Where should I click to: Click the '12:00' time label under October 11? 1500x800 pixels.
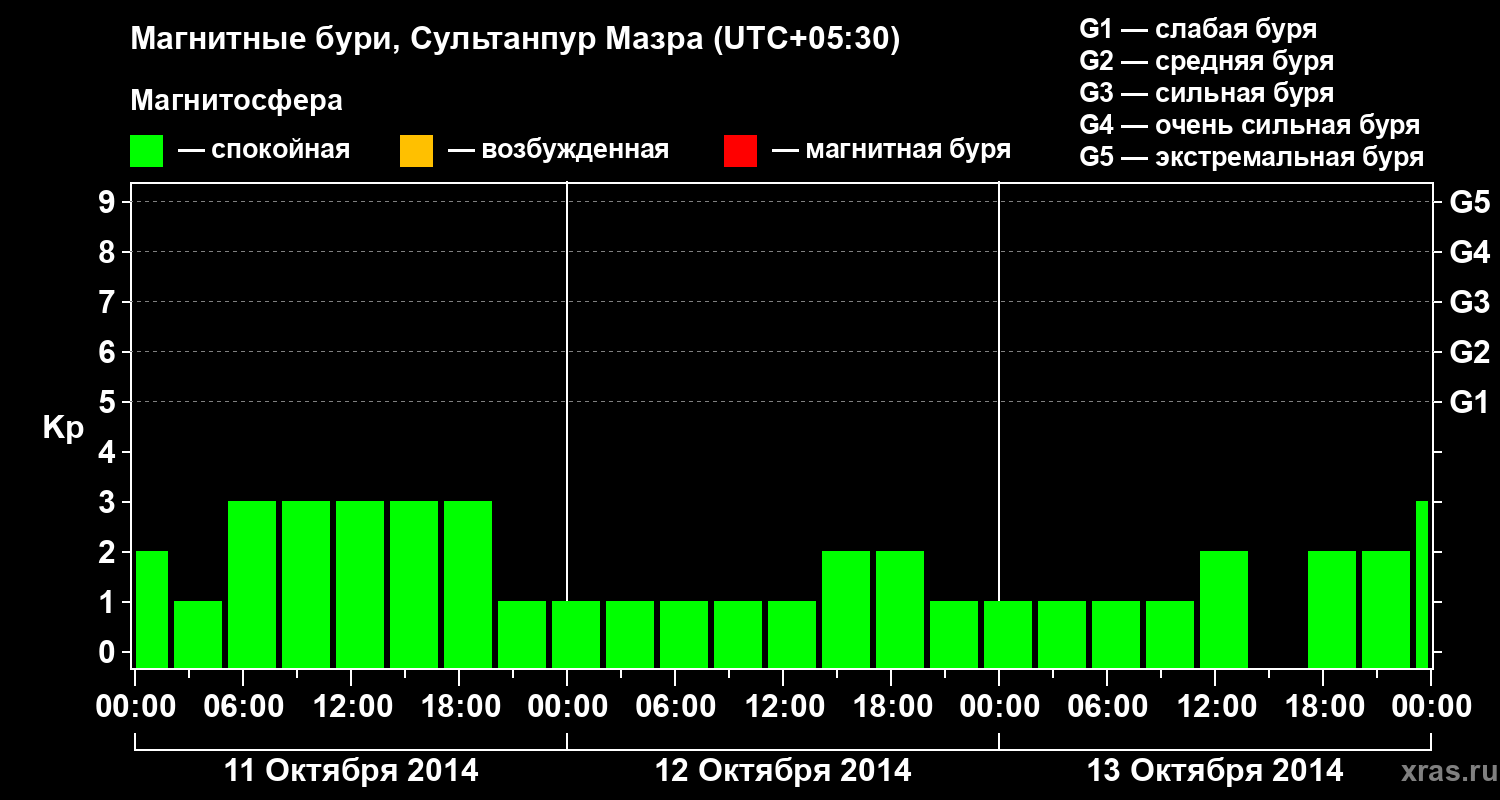[x=351, y=707]
